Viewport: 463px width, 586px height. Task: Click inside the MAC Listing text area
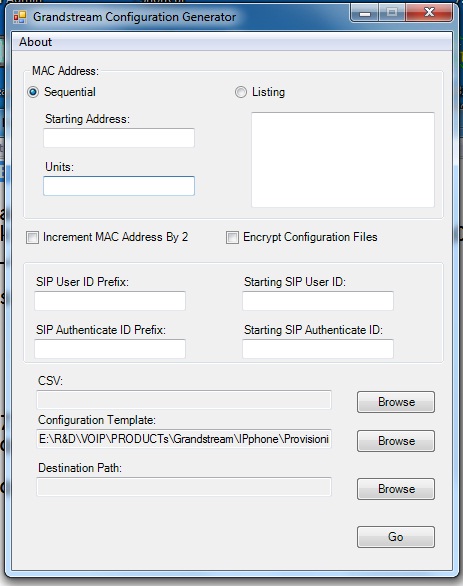[343, 160]
